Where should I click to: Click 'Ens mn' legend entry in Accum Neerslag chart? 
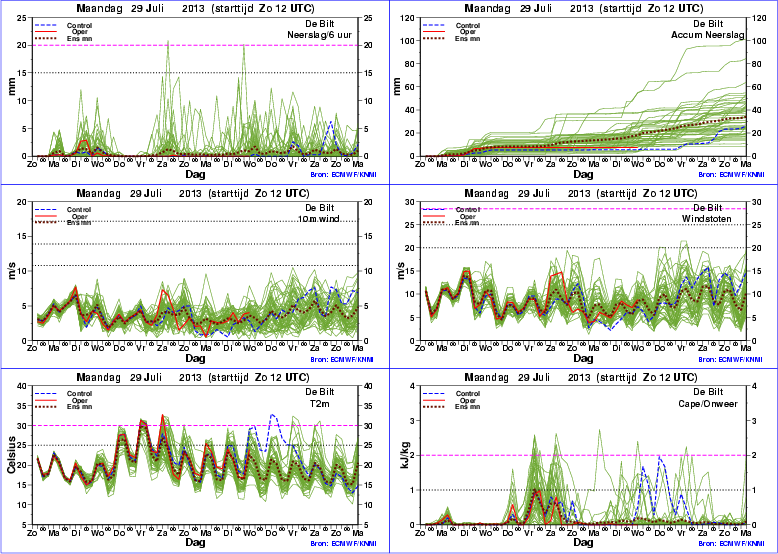tap(467, 39)
